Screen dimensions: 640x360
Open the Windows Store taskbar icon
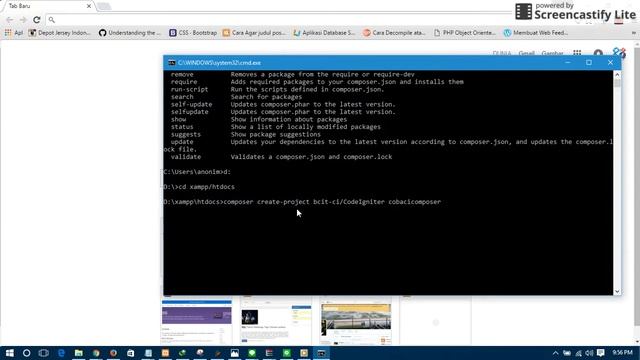click(131, 353)
